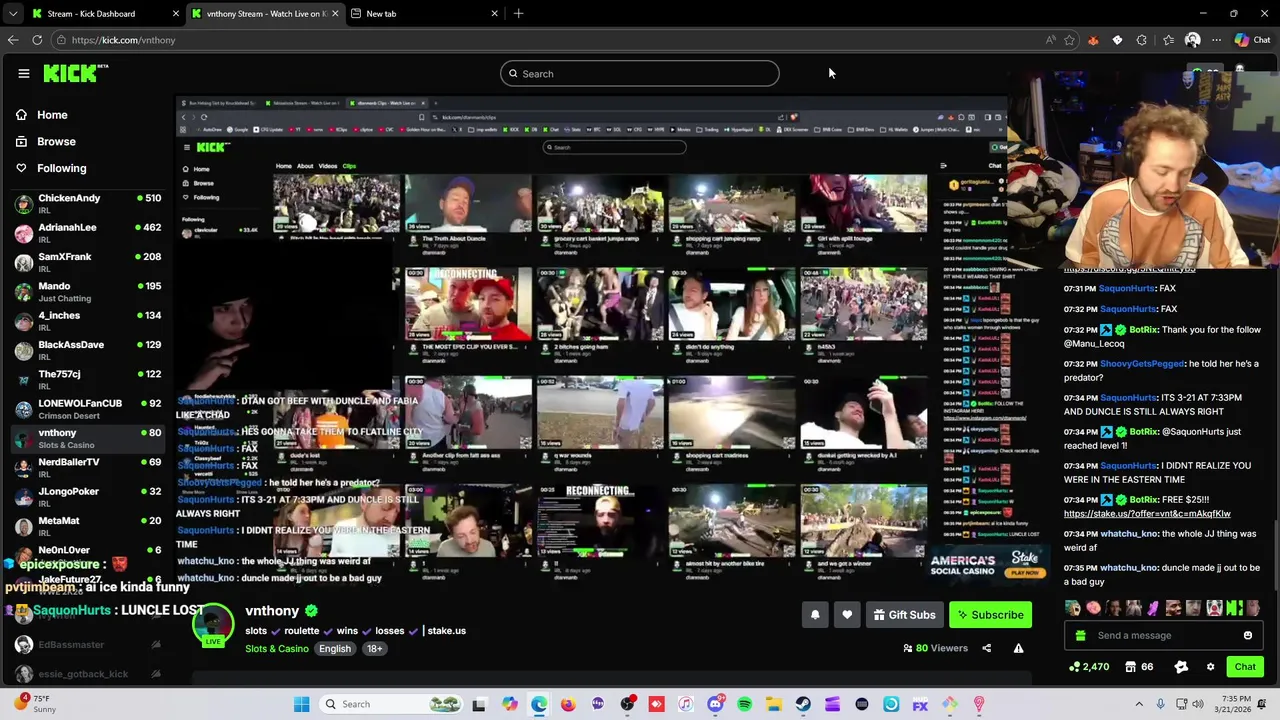1280x720 pixels.
Task: Report stream with warning triangle icon
Action: point(1018,648)
